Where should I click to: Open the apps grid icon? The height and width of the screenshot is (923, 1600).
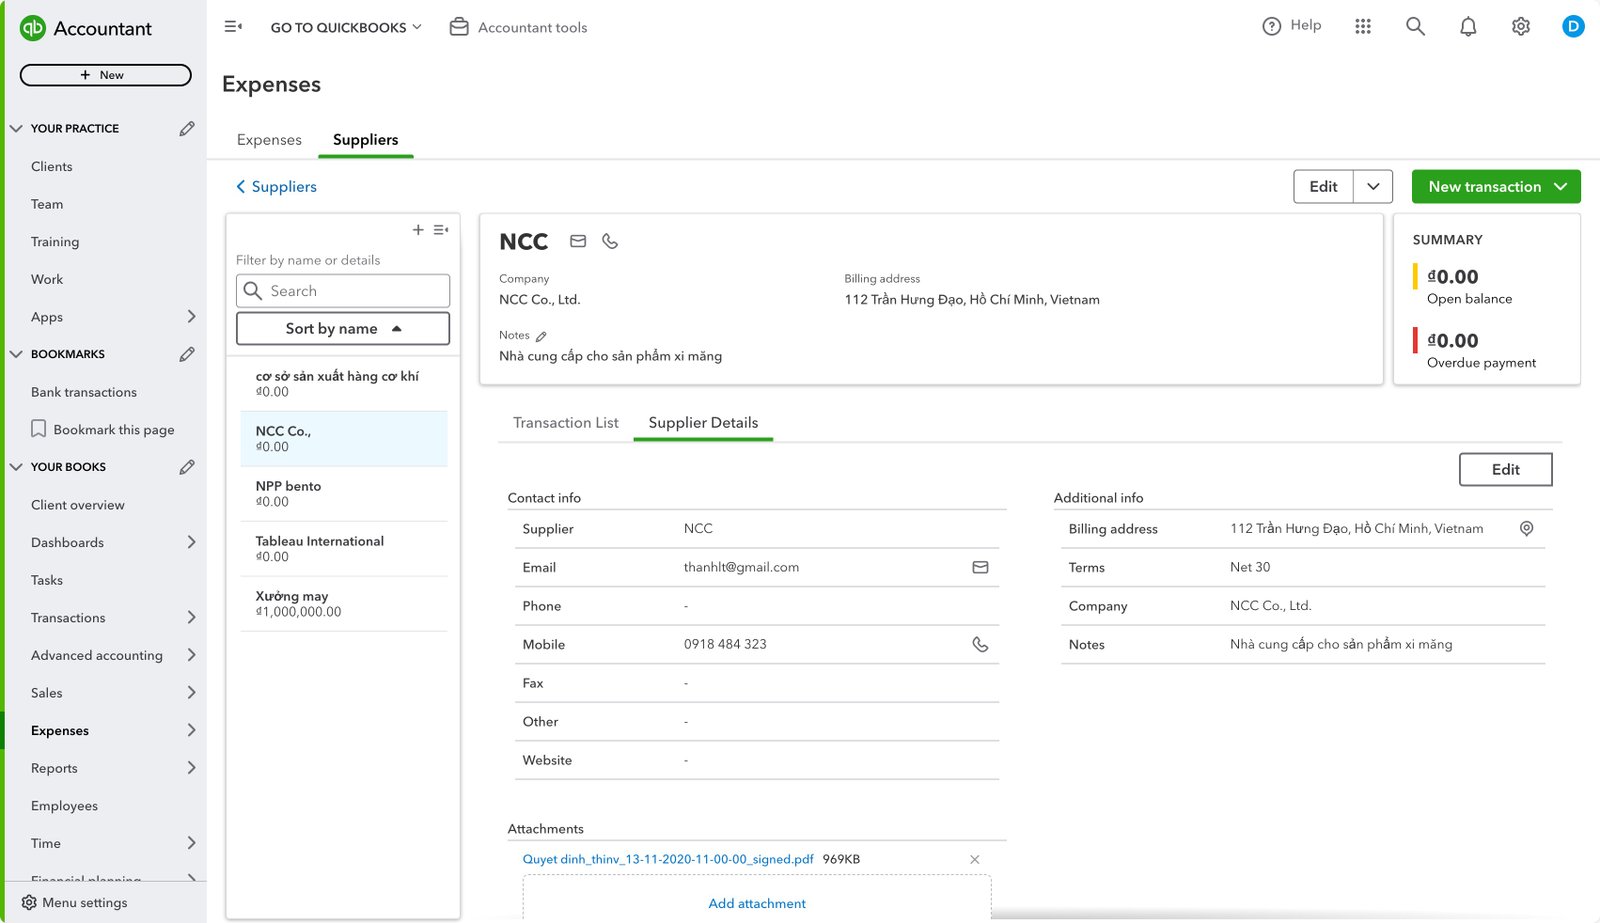[x=1363, y=27]
